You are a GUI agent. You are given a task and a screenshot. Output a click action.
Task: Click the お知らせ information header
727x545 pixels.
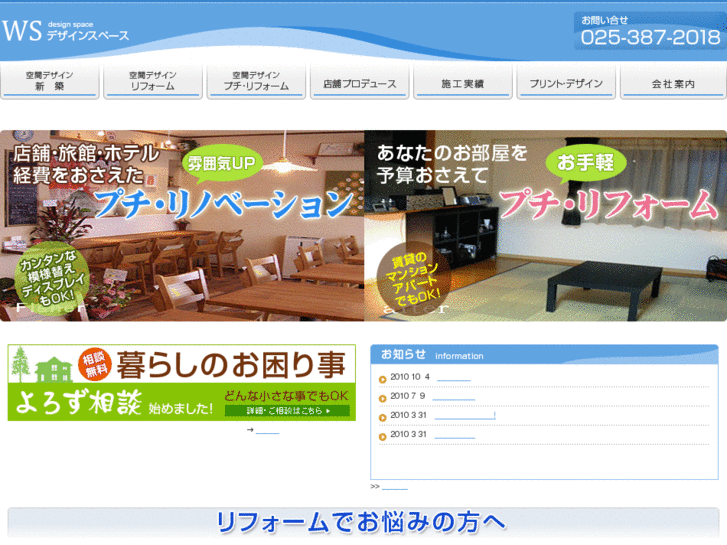click(x=544, y=355)
